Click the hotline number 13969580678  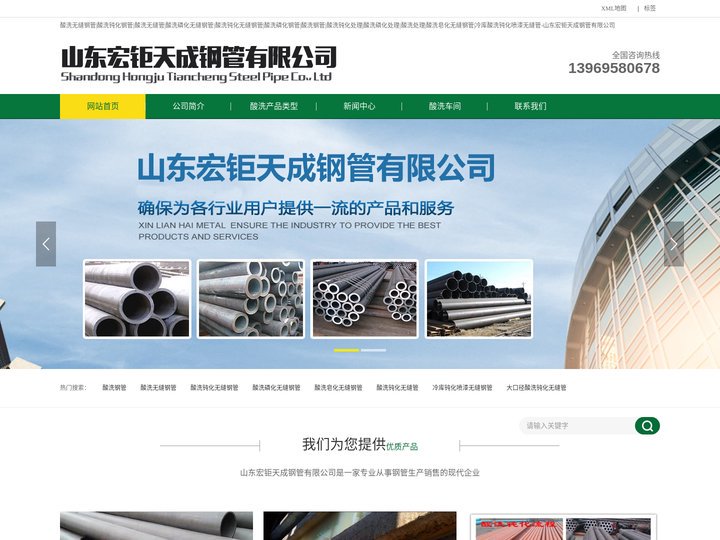click(614, 68)
